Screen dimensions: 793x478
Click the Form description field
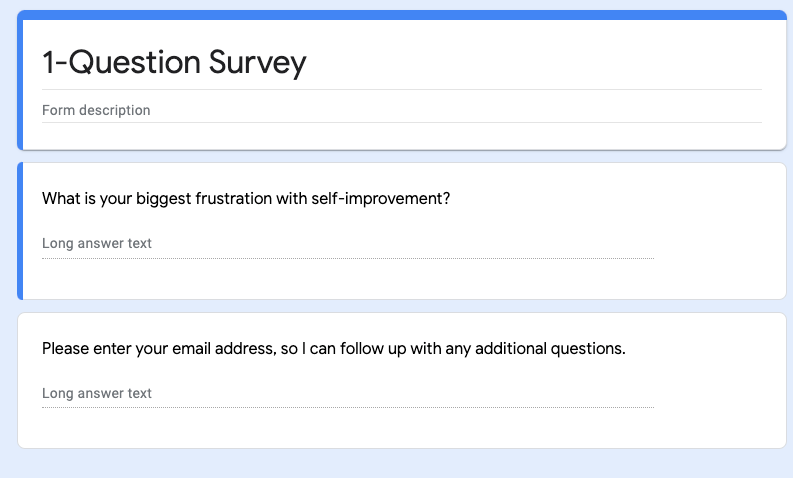click(96, 110)
